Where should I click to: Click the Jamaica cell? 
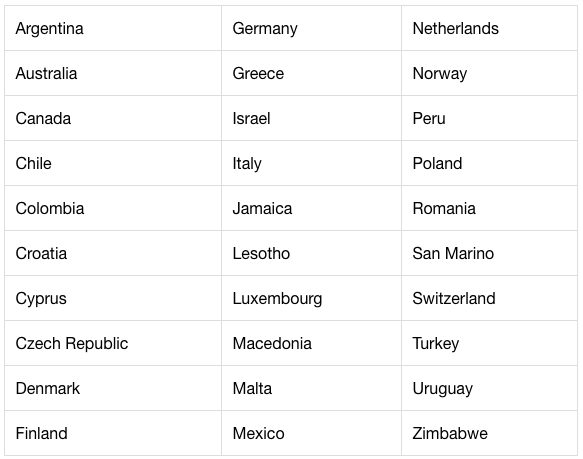pos(312,208)
